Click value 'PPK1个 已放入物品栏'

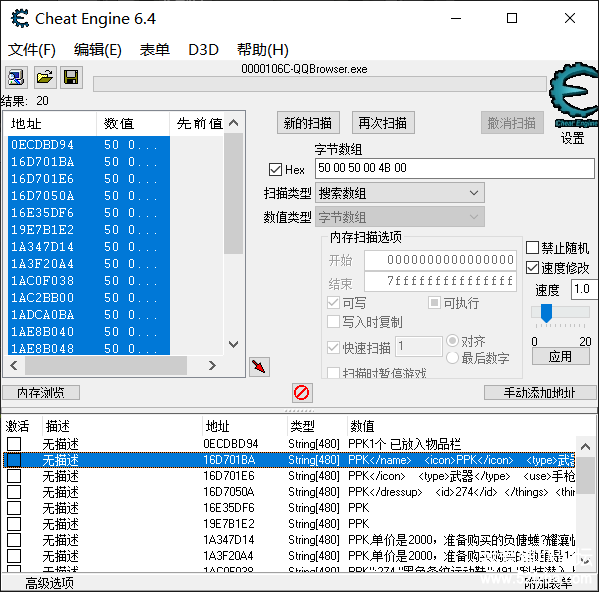[x=405, y=444]
